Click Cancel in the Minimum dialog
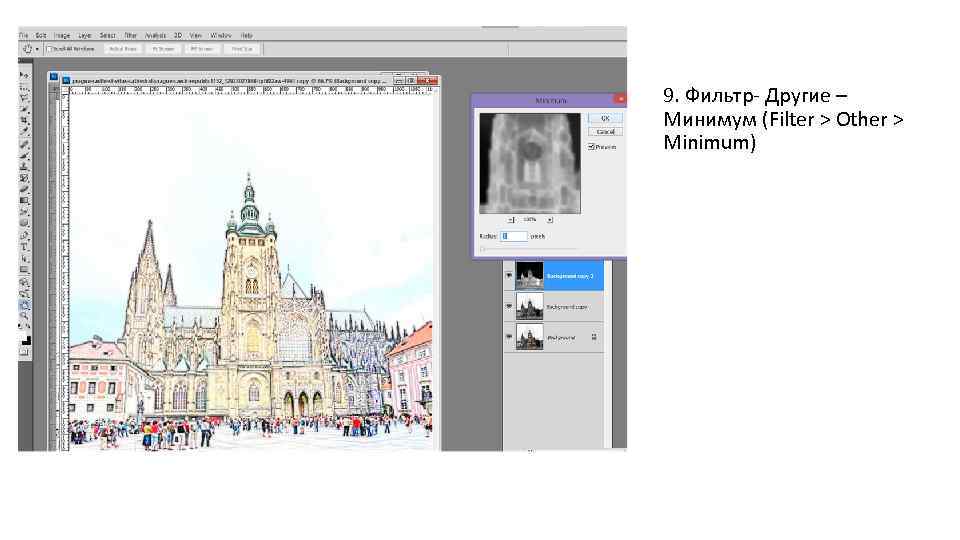Screen dimensions: 960x540 [x=605, y=132]
